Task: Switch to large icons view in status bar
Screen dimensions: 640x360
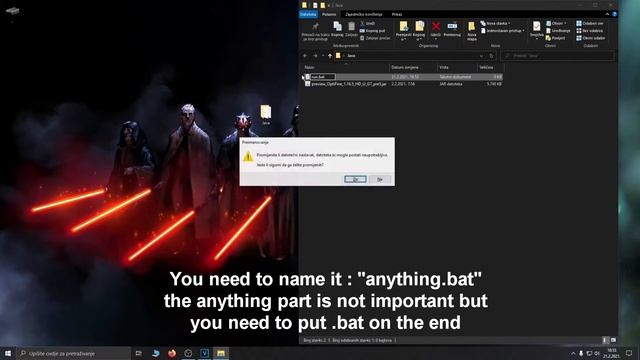Action: (x=613, y=340)
